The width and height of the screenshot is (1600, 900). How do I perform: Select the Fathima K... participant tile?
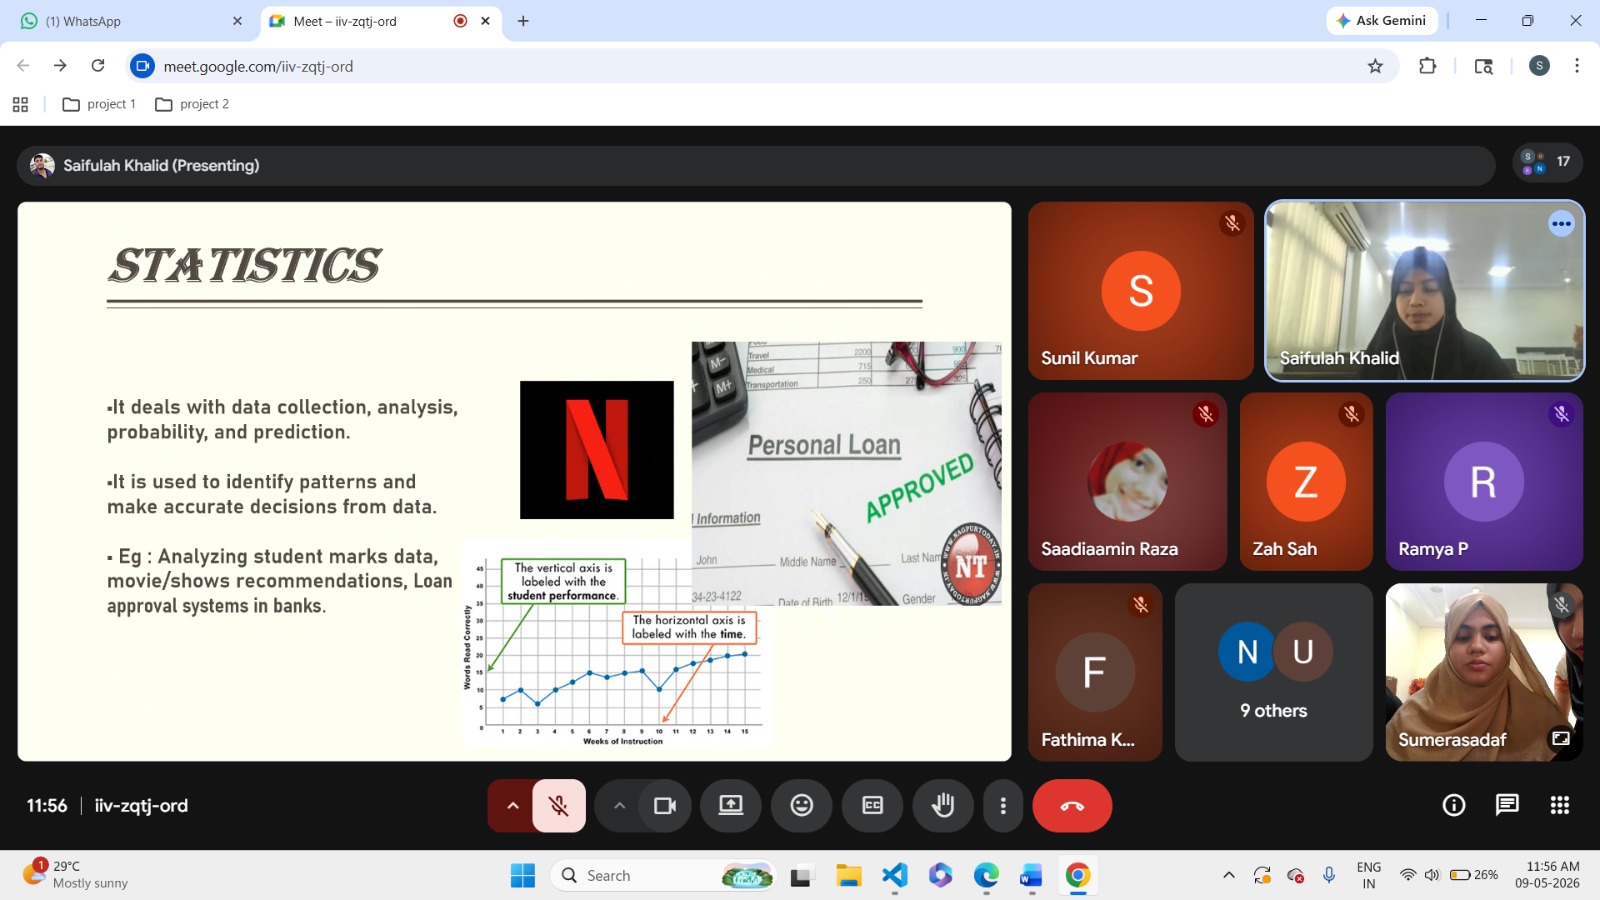click(x=1095, y=673)
